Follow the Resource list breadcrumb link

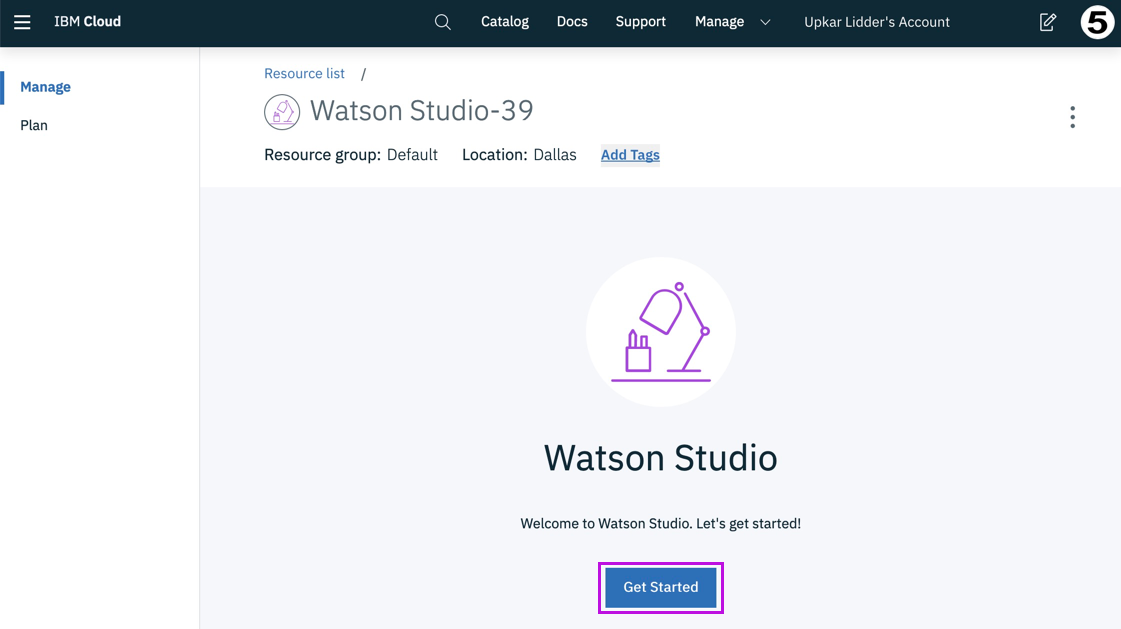[304, 74]
